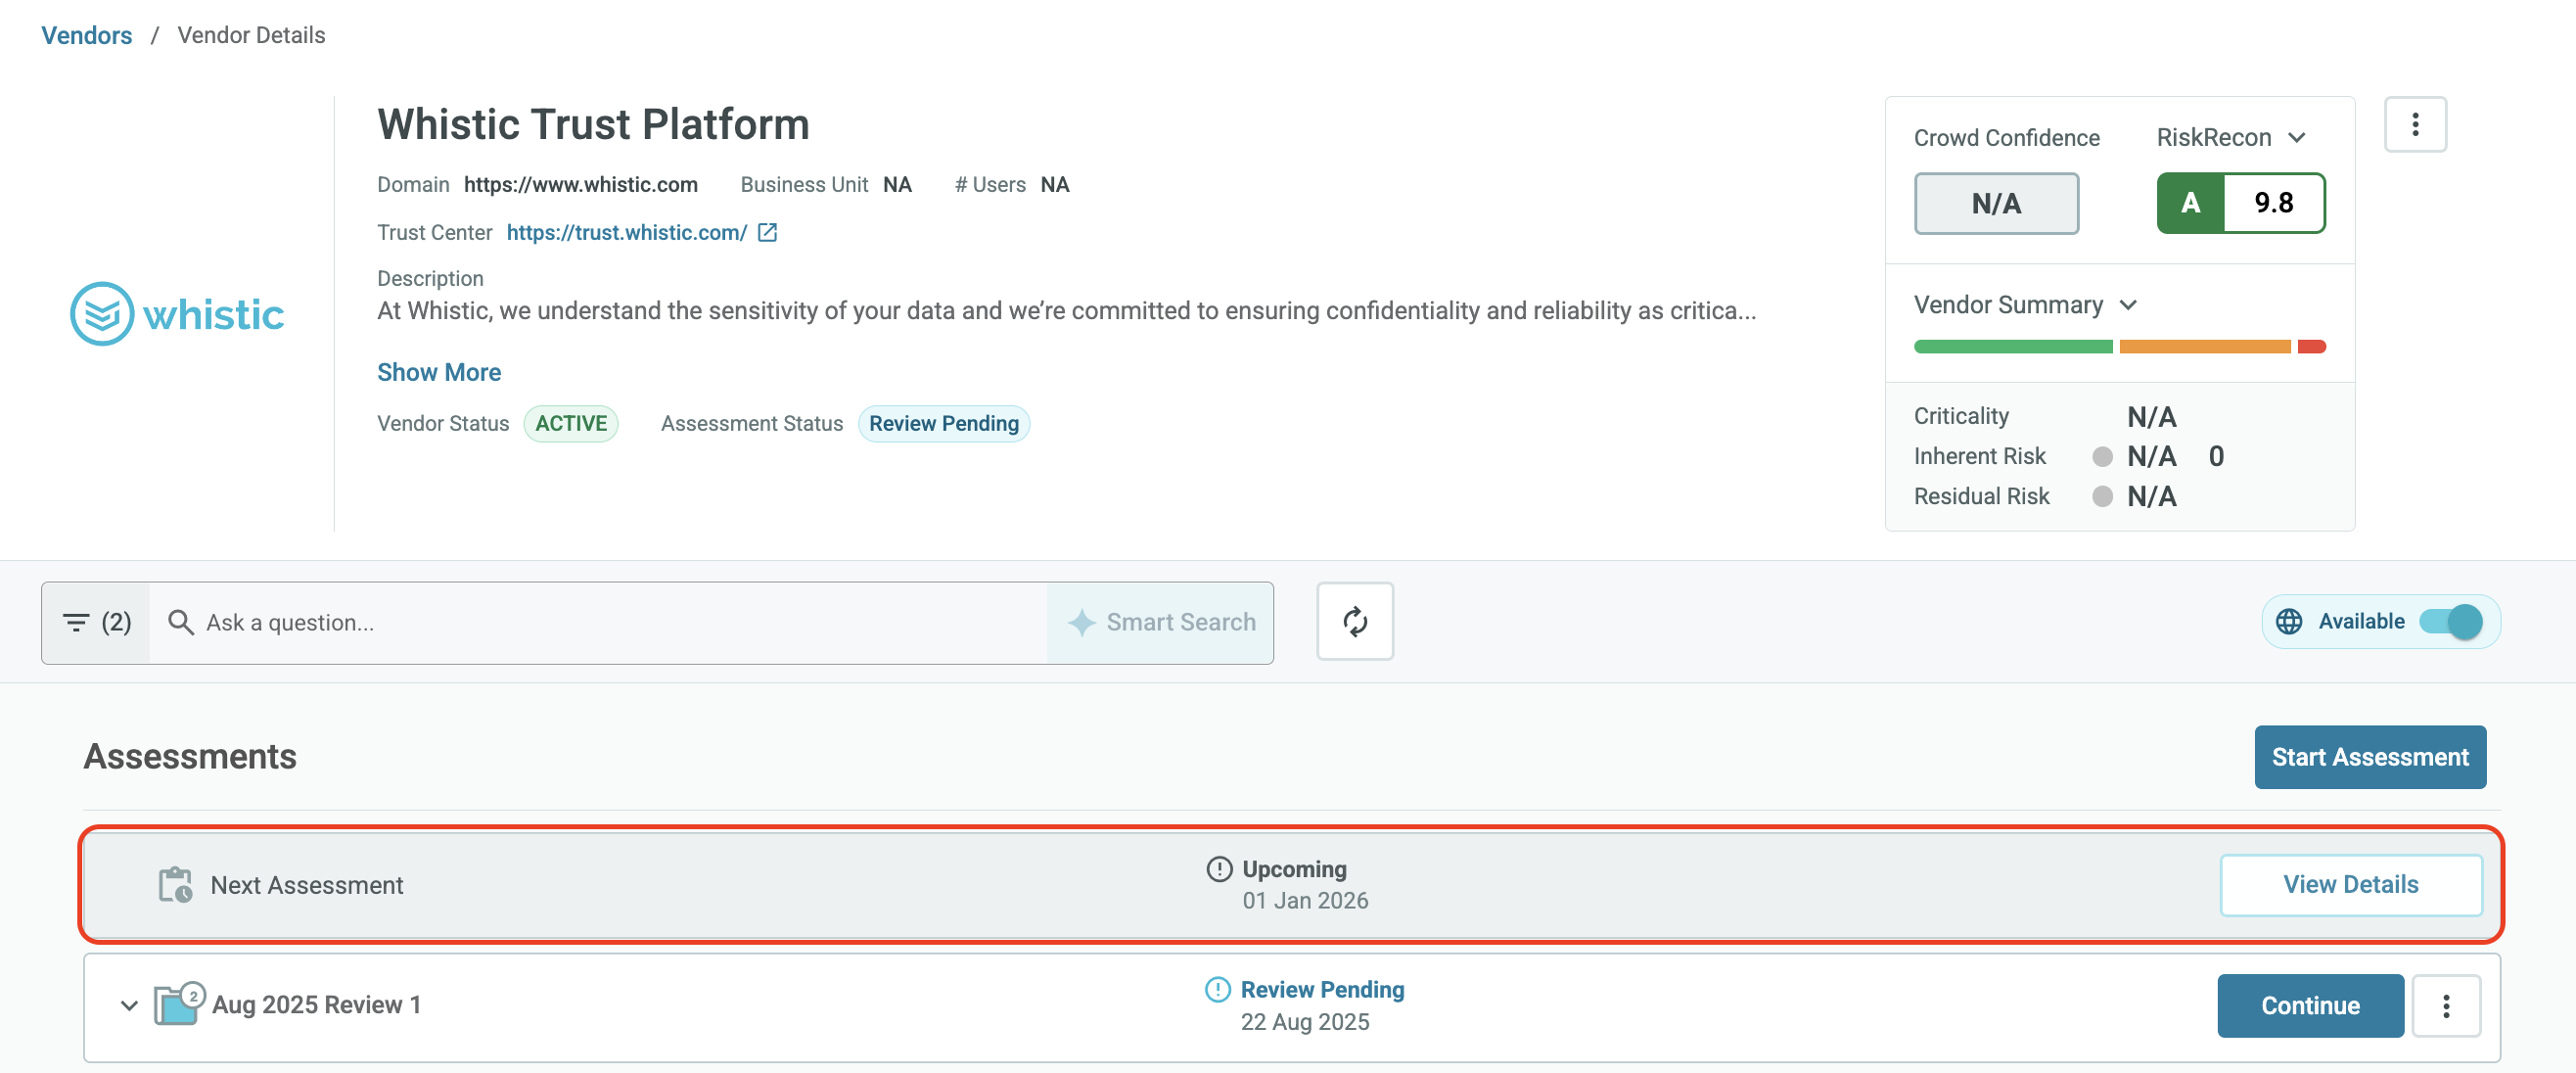Click the # Users NA value
The width and height of the screenshot is (2576, 1073).
[x=1055, y=184]
